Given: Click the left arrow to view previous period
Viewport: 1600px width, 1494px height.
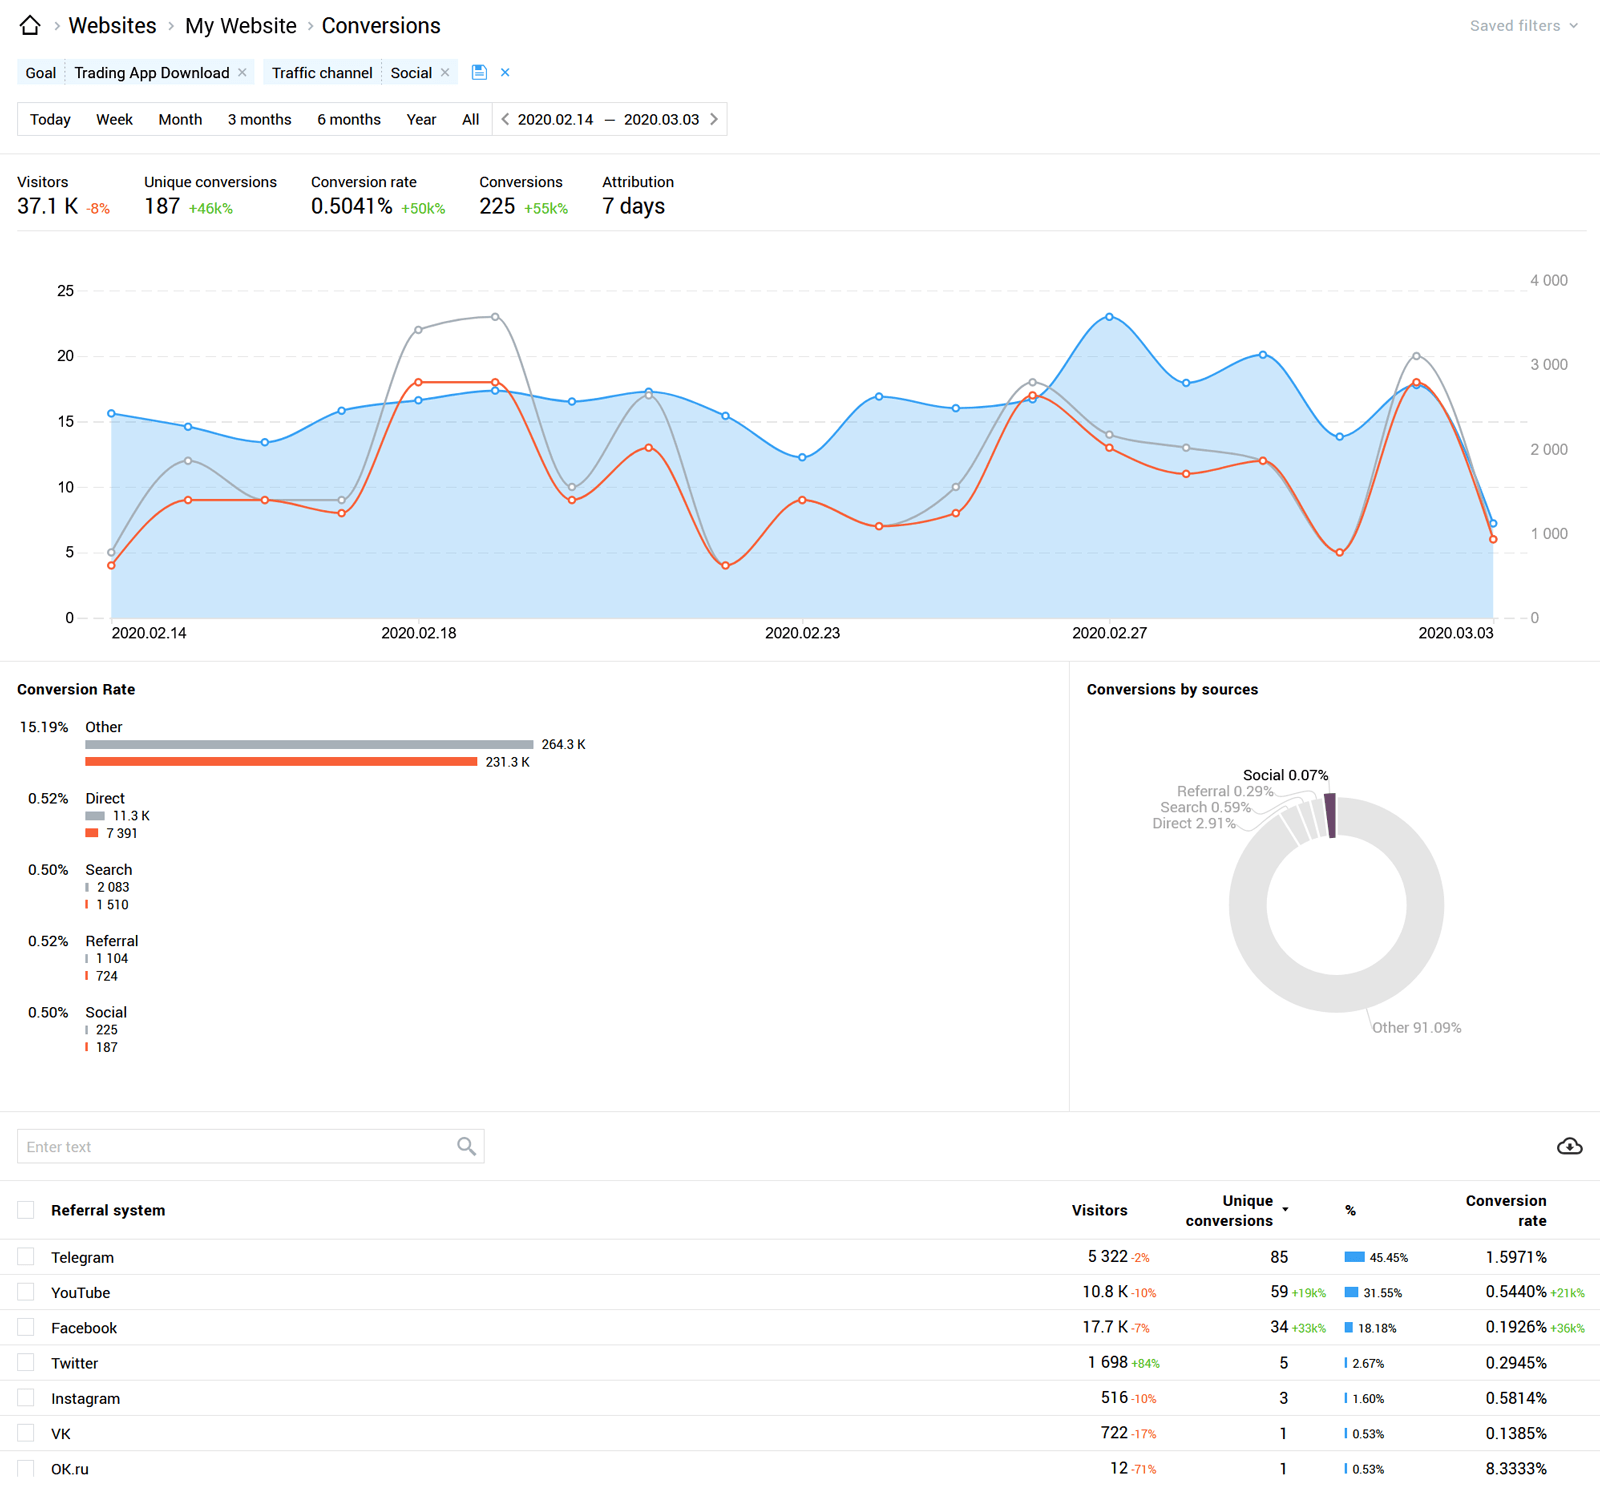Looking at the screenshot, I should coord(508,119).
